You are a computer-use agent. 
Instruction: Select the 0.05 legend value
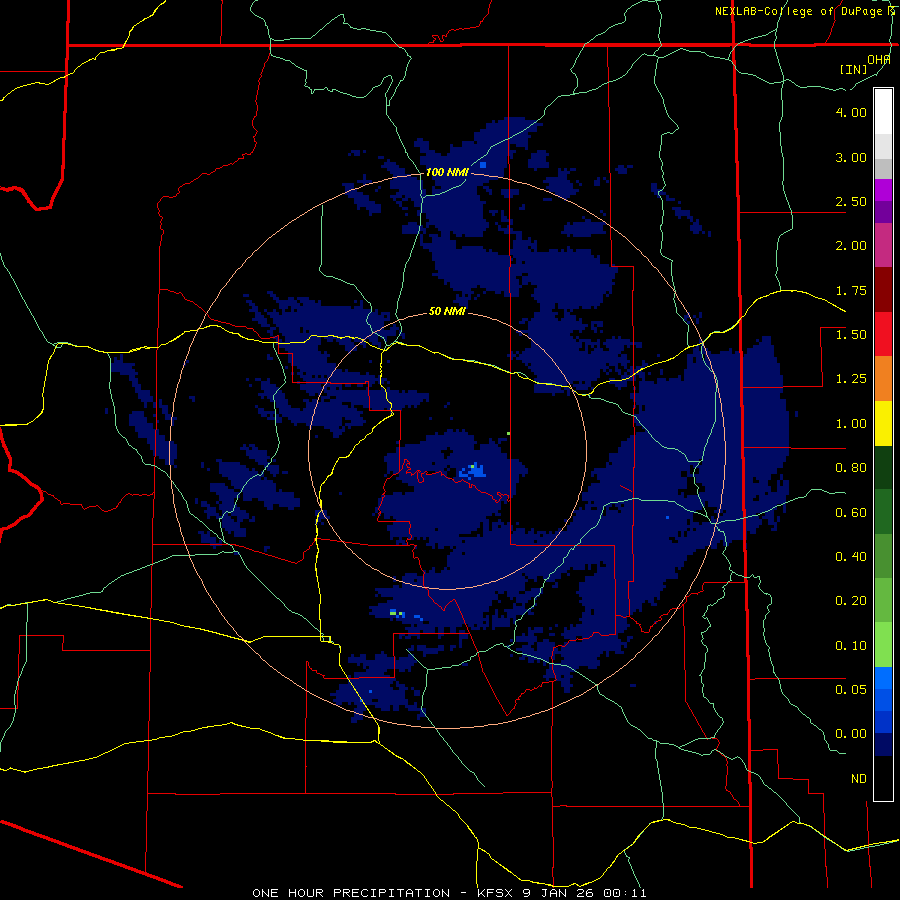tap(851, 689)
